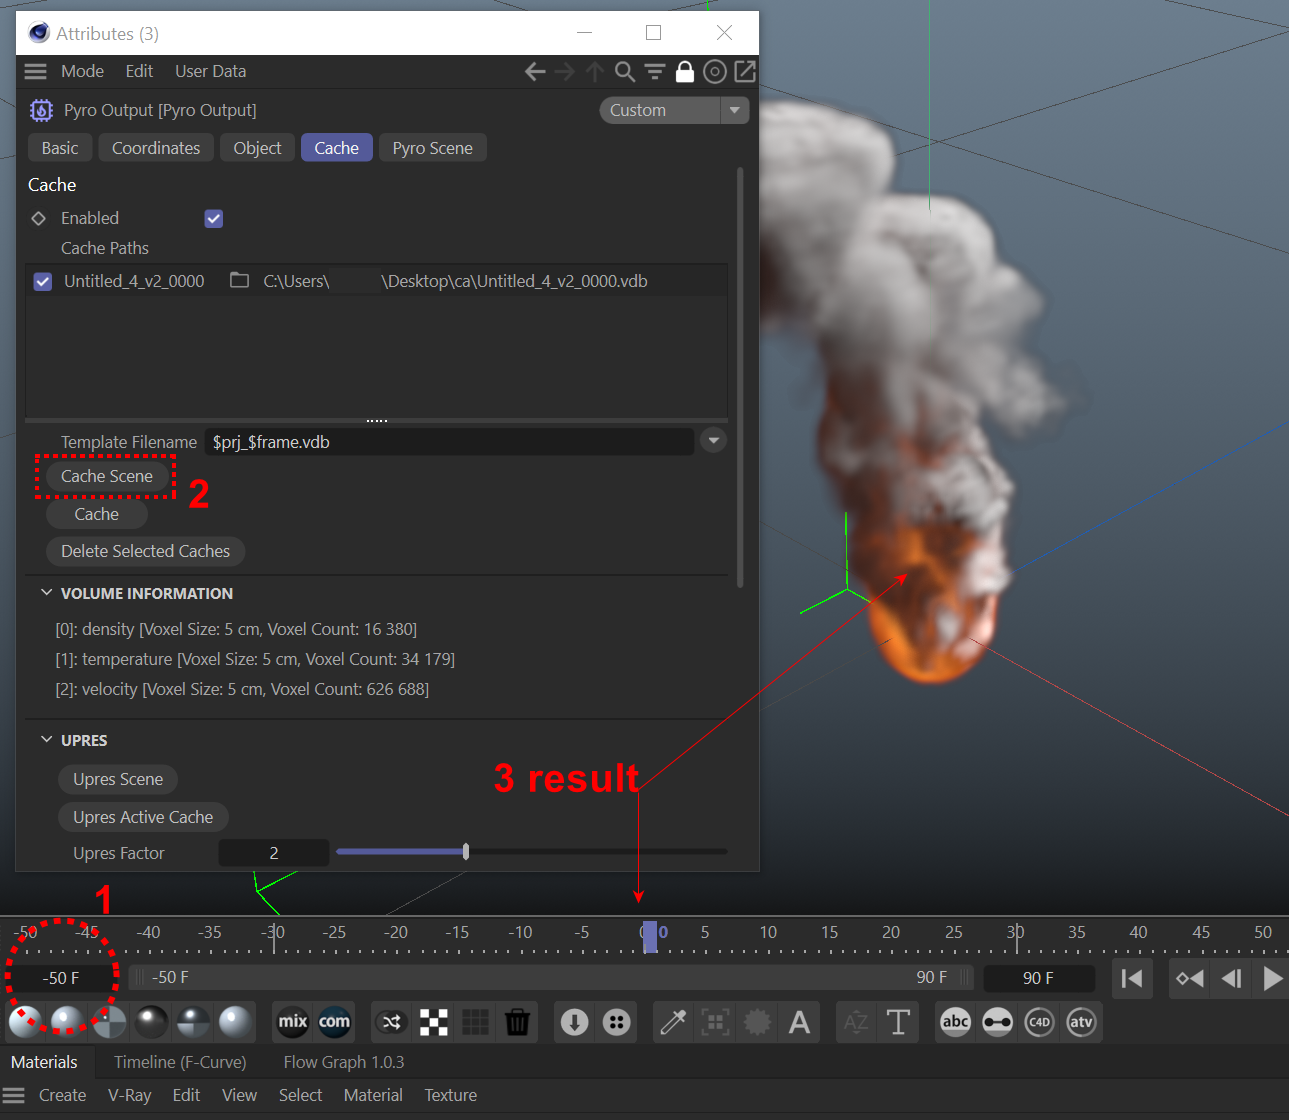Open the Texture menu in Materials panel
Image resolution: width=1289 pixels, height=1120 pixels.
(x=450, y=1095)
